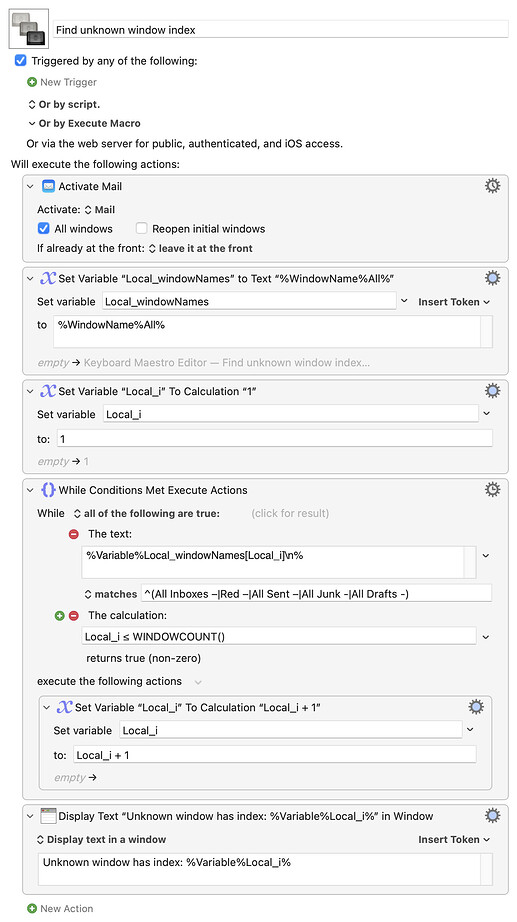Open Insert Token menu in Local_windowNames action
Image resolution: width=517 pixels, height=922 pixels.
tap(454, 302)
